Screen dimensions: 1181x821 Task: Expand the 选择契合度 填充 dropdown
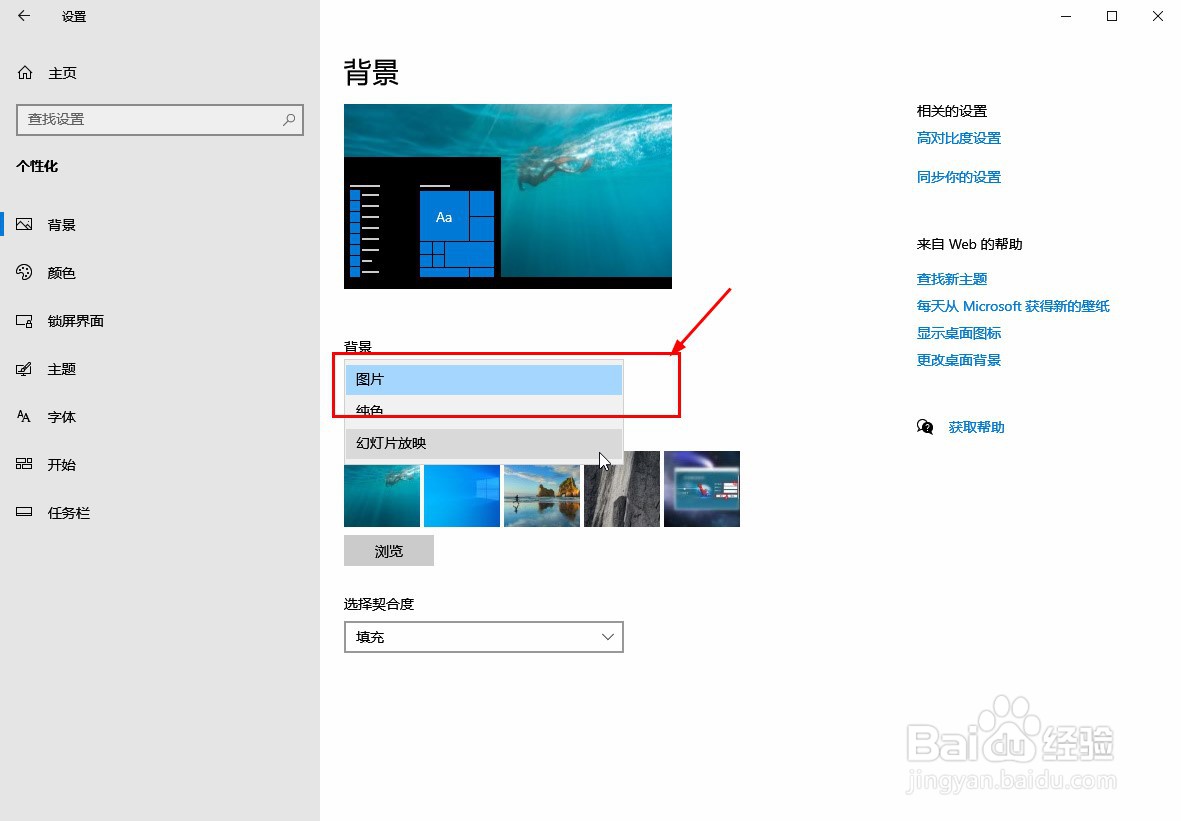pyautogui.click(x=484, y=637)
